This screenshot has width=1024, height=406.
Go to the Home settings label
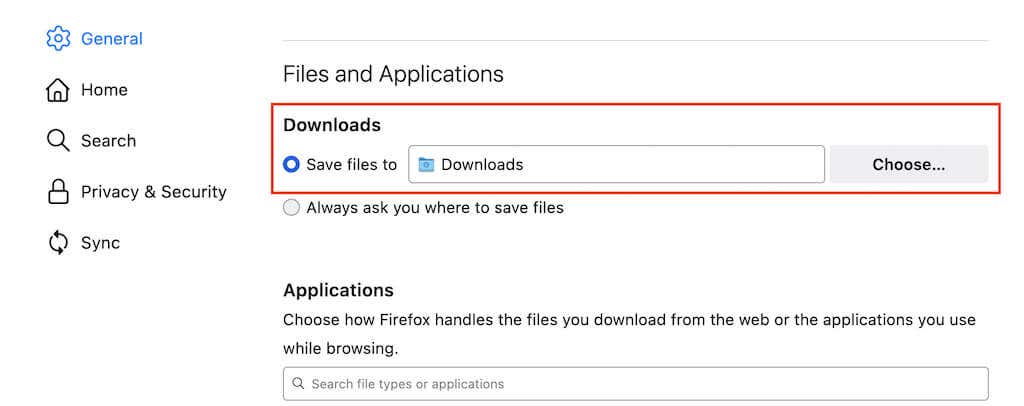click(104, 90)
